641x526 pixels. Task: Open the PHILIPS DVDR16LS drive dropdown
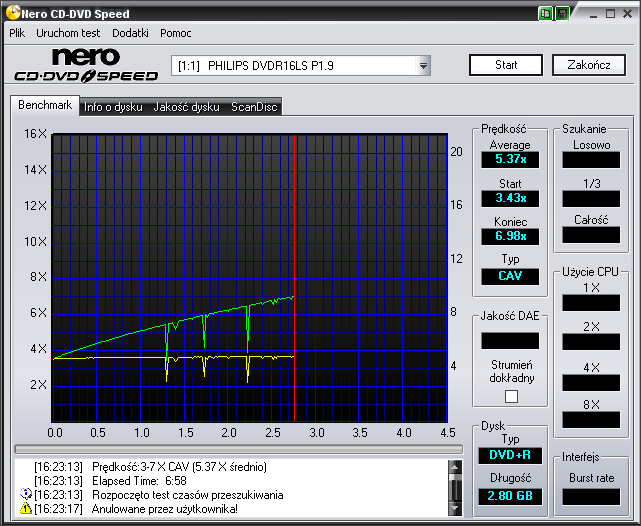coord(301,66)
